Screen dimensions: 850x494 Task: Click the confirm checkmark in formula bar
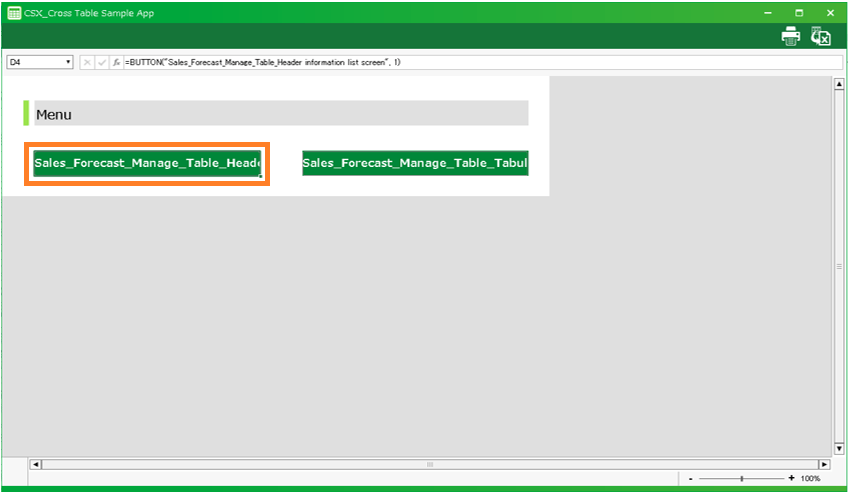coord(101,62)
